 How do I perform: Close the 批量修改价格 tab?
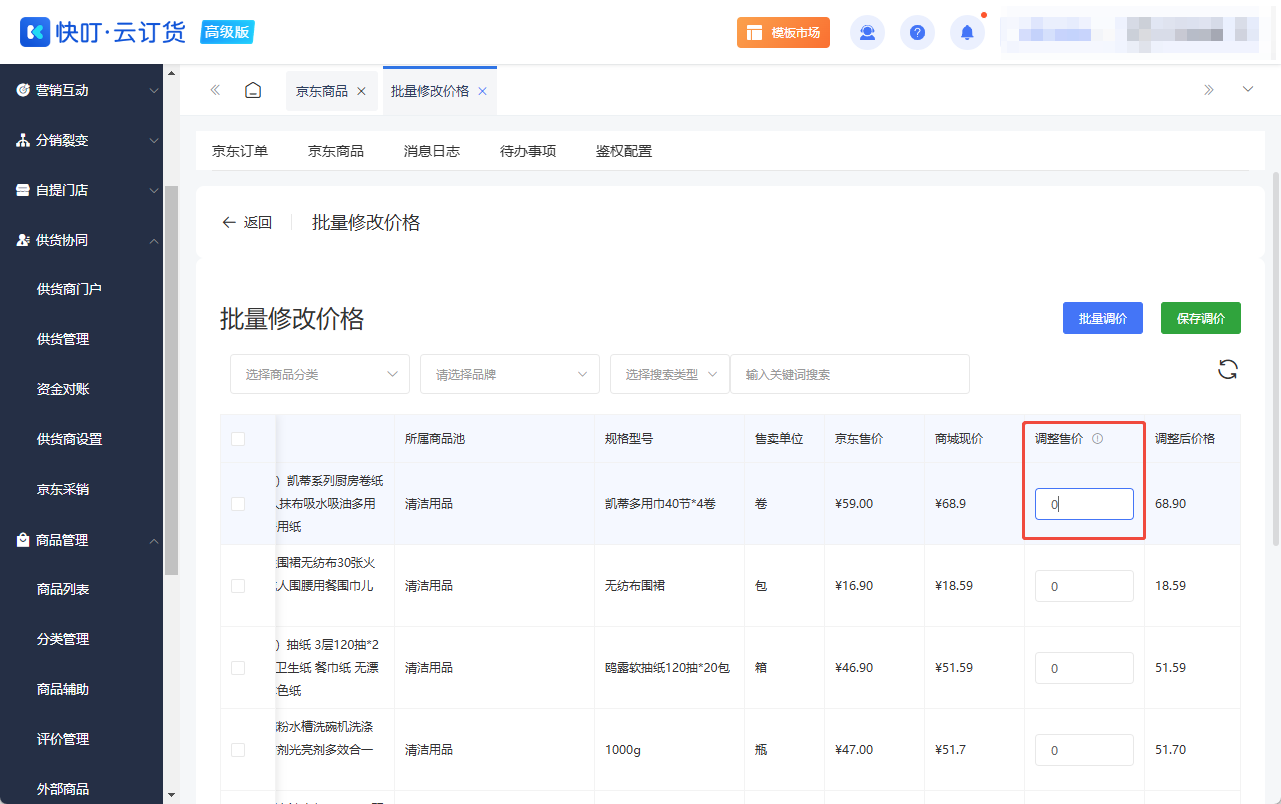[482, 91]
